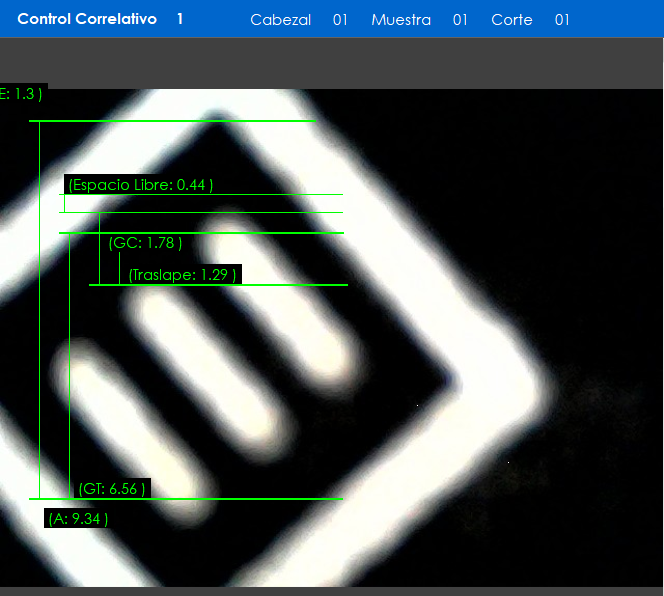Select the Traslape 1.29 measurement label
This screenshot has width=664, height=596.
(x=182, y=274)
